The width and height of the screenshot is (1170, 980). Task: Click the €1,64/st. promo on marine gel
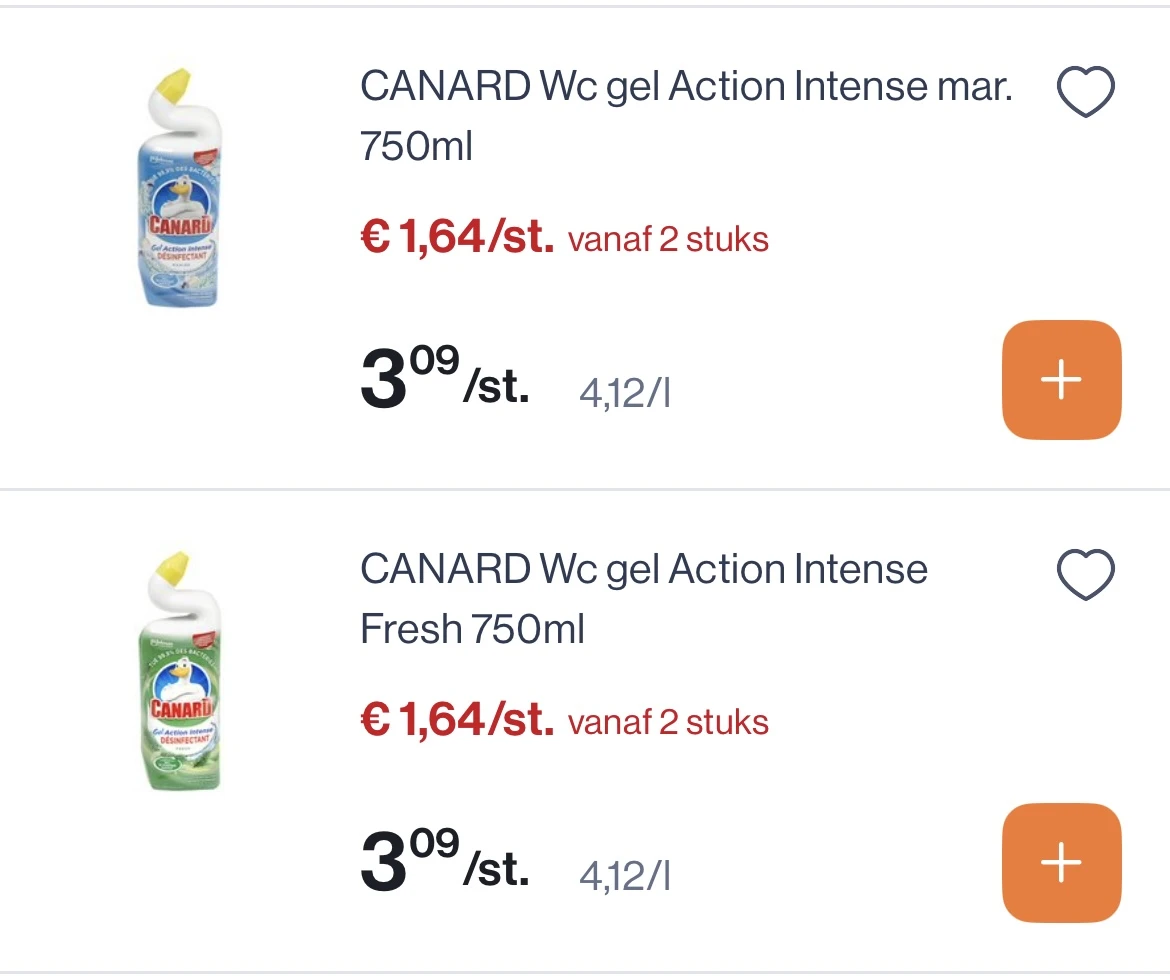pos(456,239)
